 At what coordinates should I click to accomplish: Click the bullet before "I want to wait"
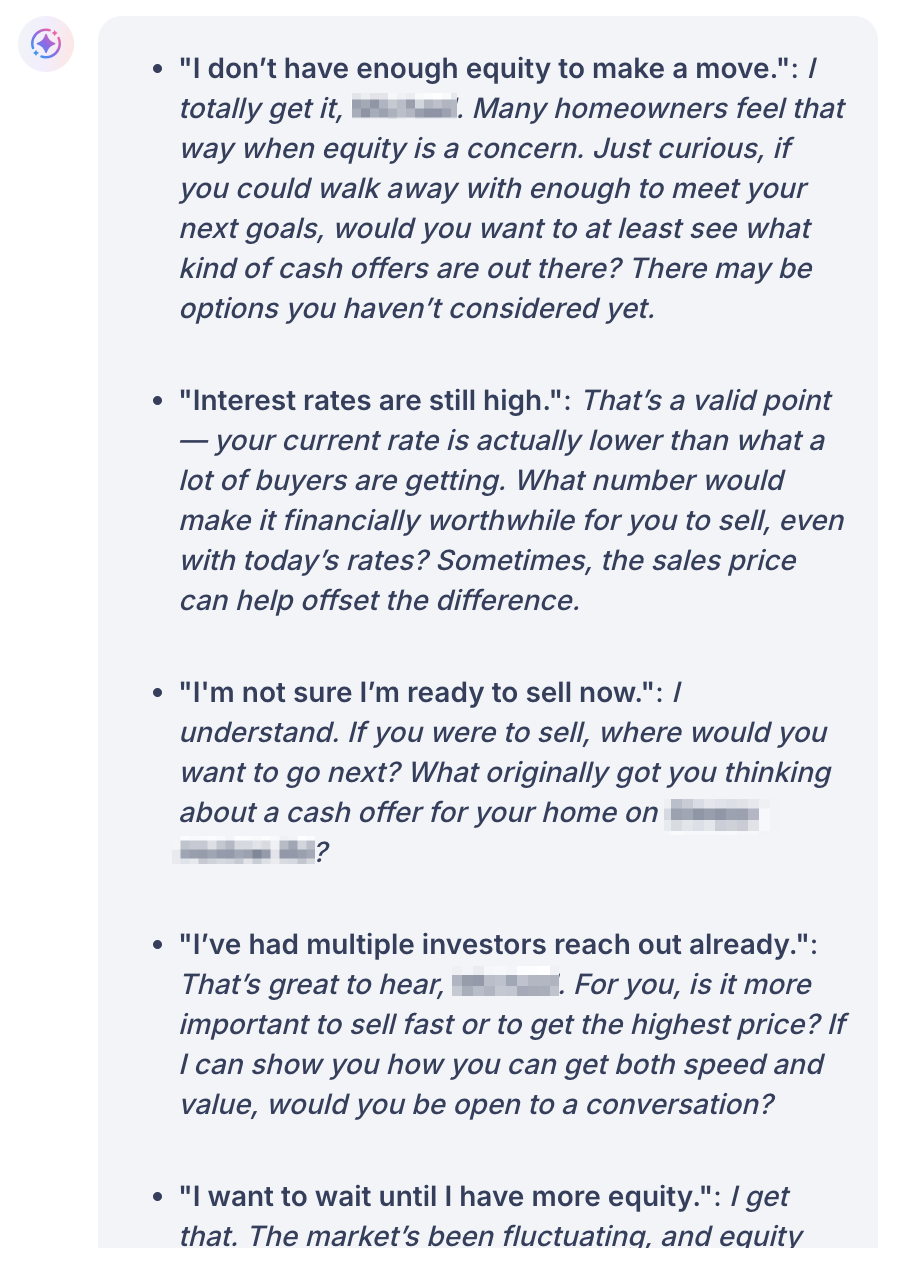tap(157, 1197)
